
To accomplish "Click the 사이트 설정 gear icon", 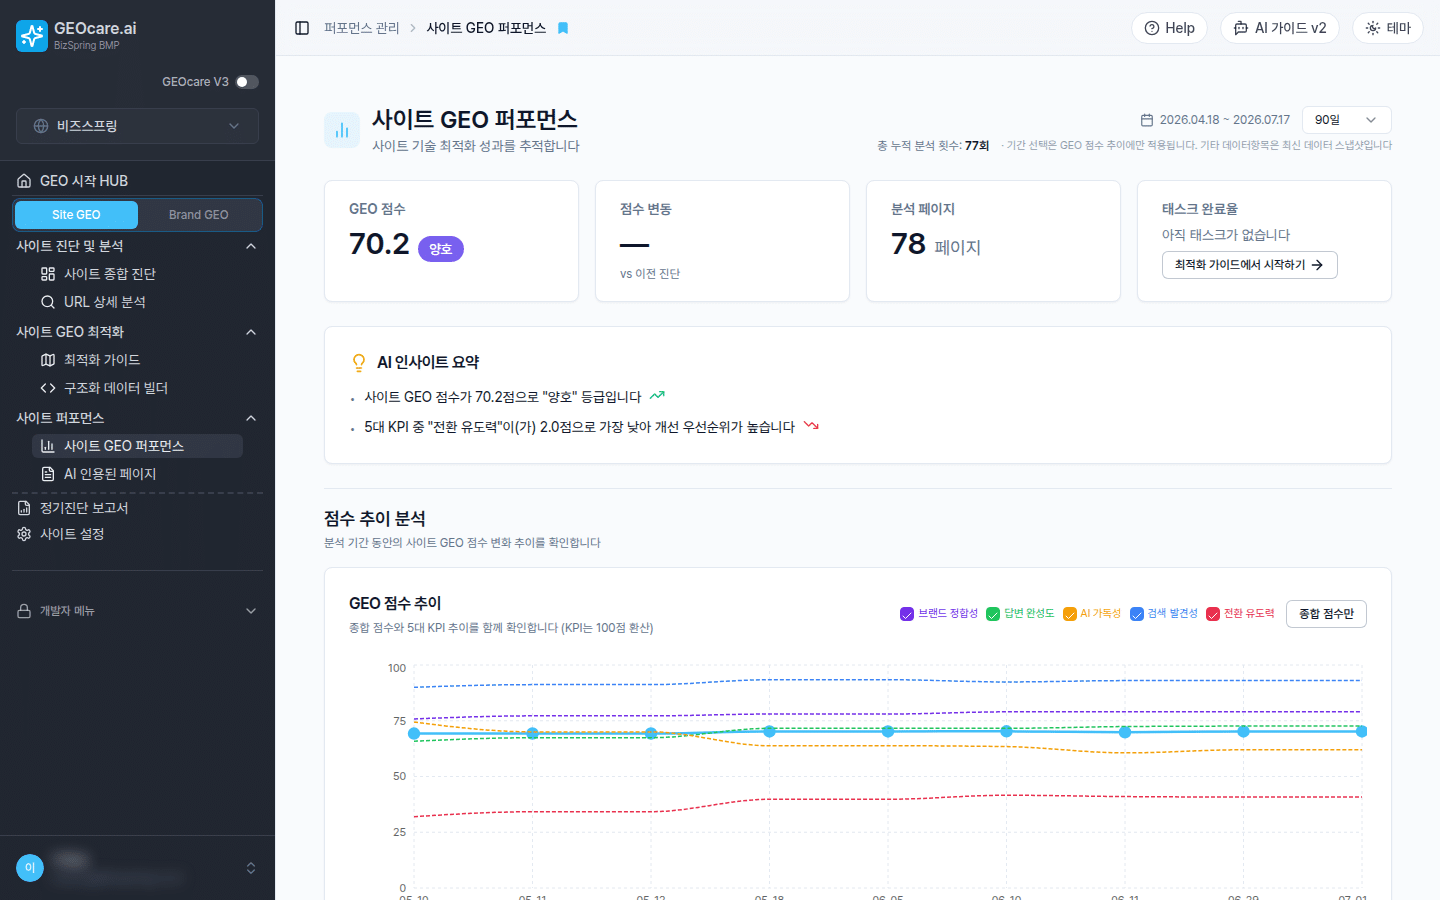I will 24,534.
